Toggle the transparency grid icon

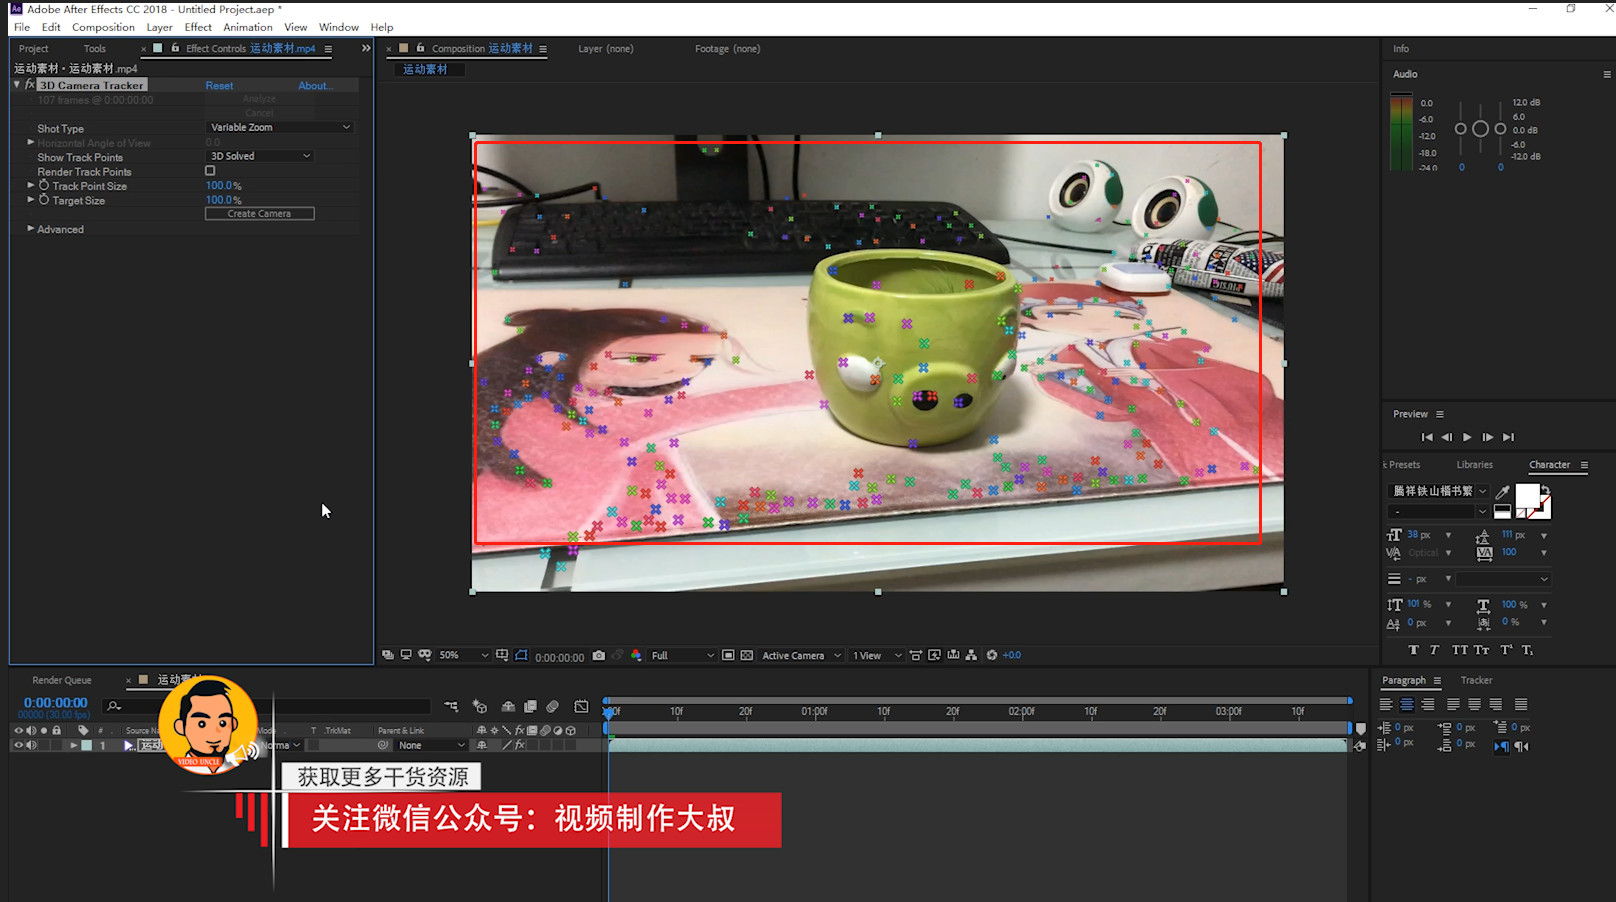tap(746, 656)
